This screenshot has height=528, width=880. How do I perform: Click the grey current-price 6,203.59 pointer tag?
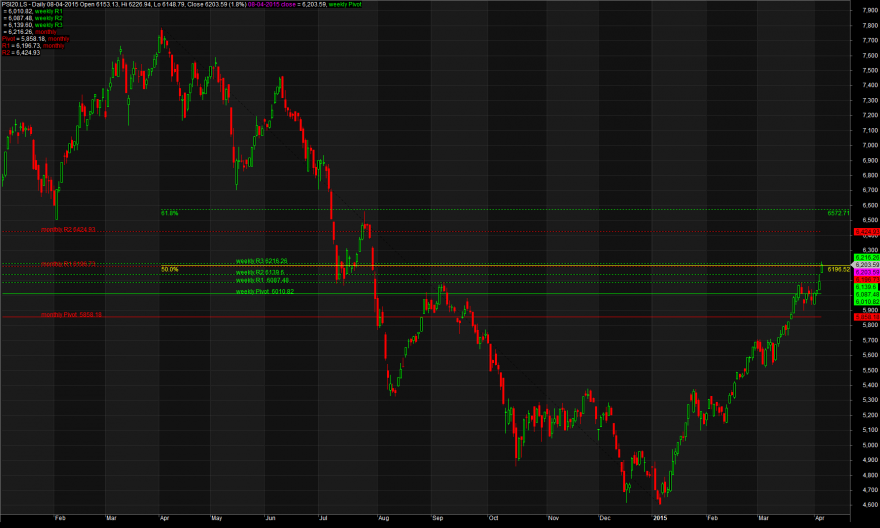tap(866, 265)
